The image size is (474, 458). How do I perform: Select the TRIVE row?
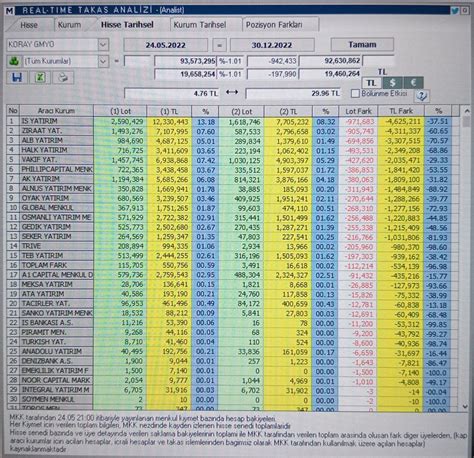tap(233, 246)
